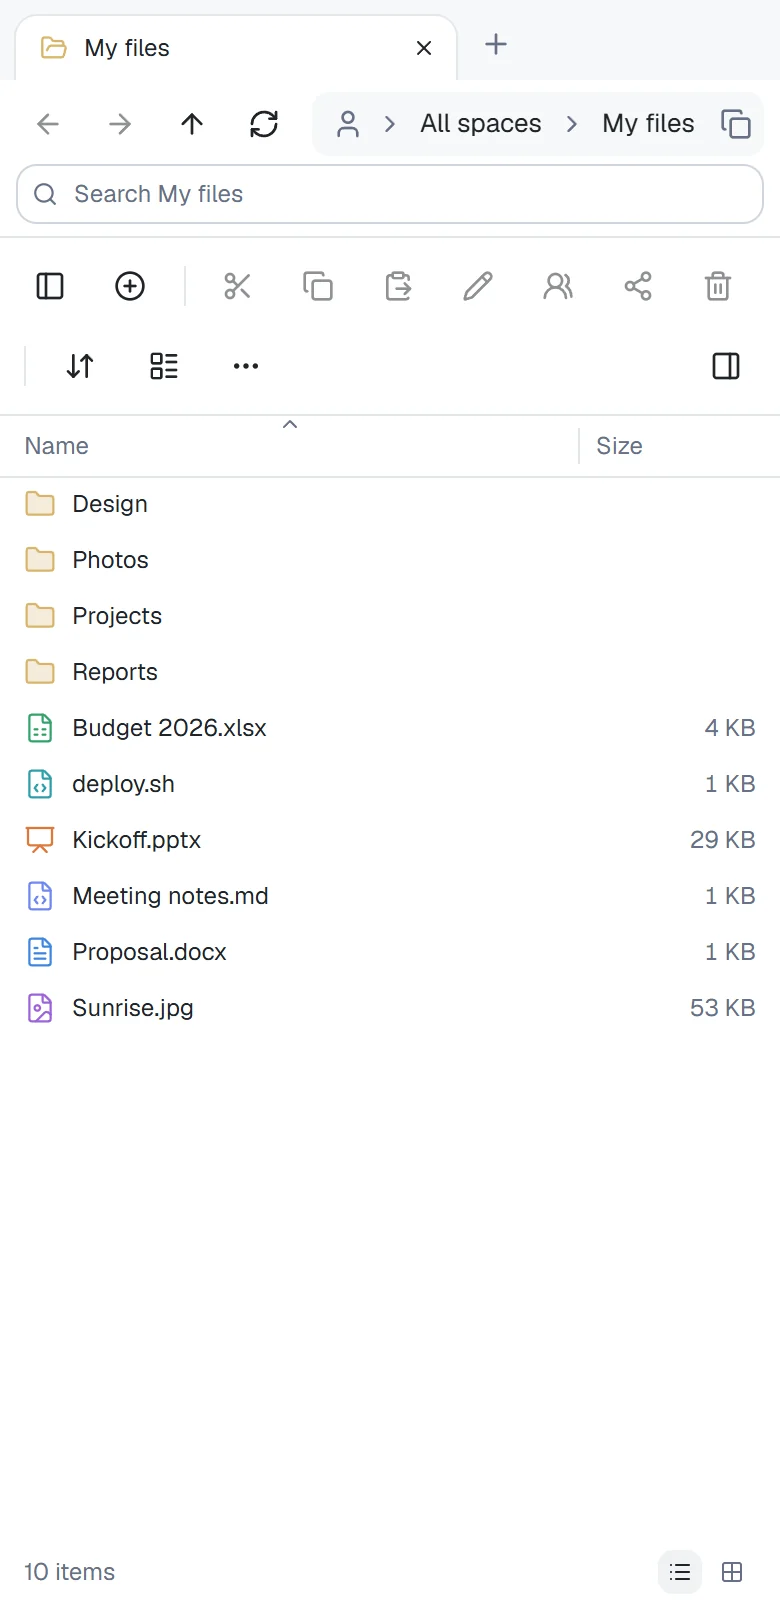This screenshot has width=780, height=1600.
Task: Click the user icon in breadcrumb
Action: coord(348,124)
